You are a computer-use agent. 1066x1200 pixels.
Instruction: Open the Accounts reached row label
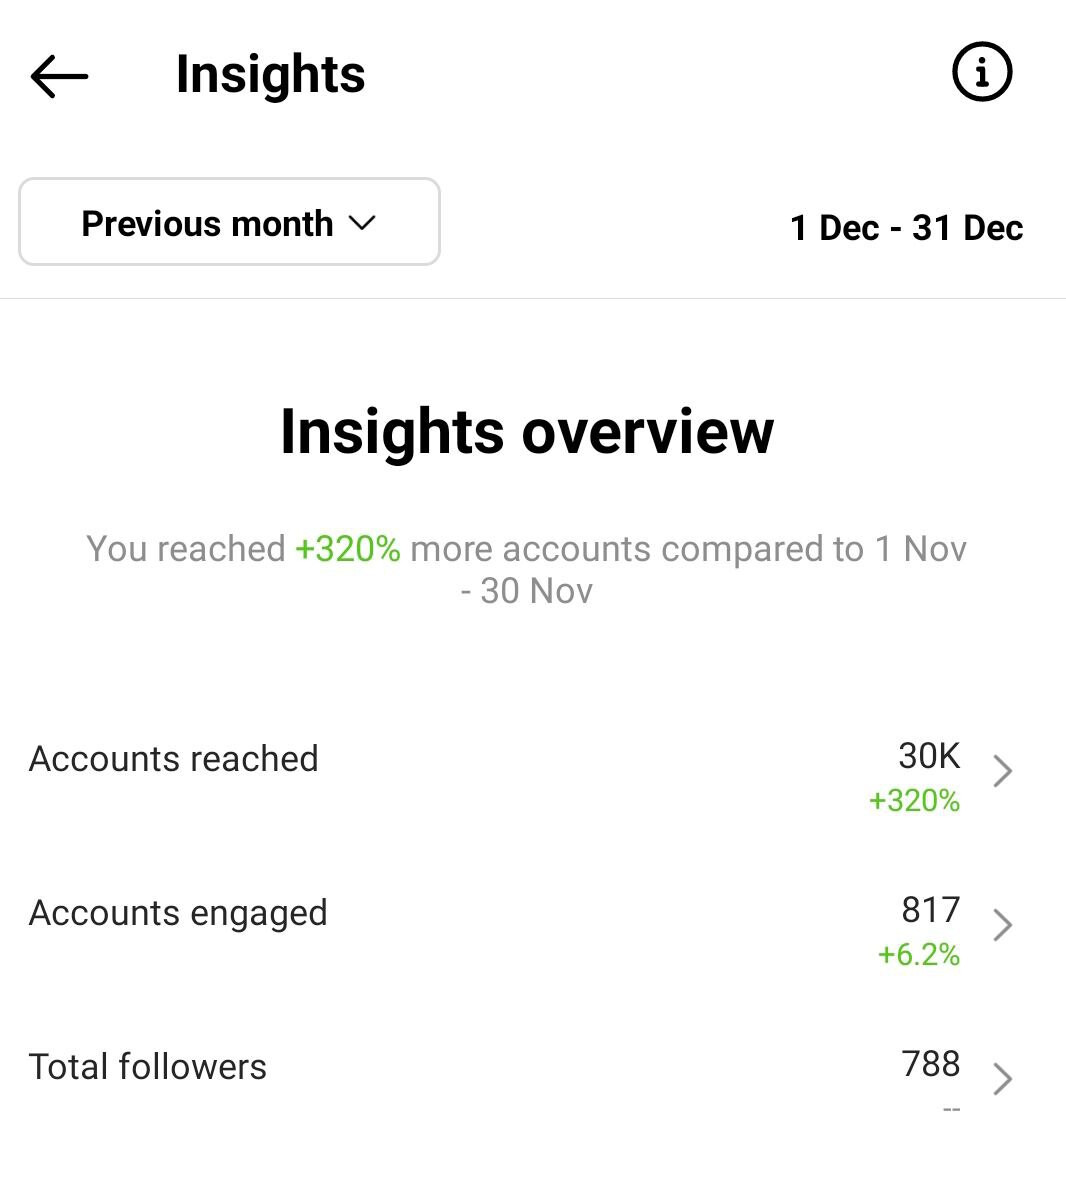(174, 759)
